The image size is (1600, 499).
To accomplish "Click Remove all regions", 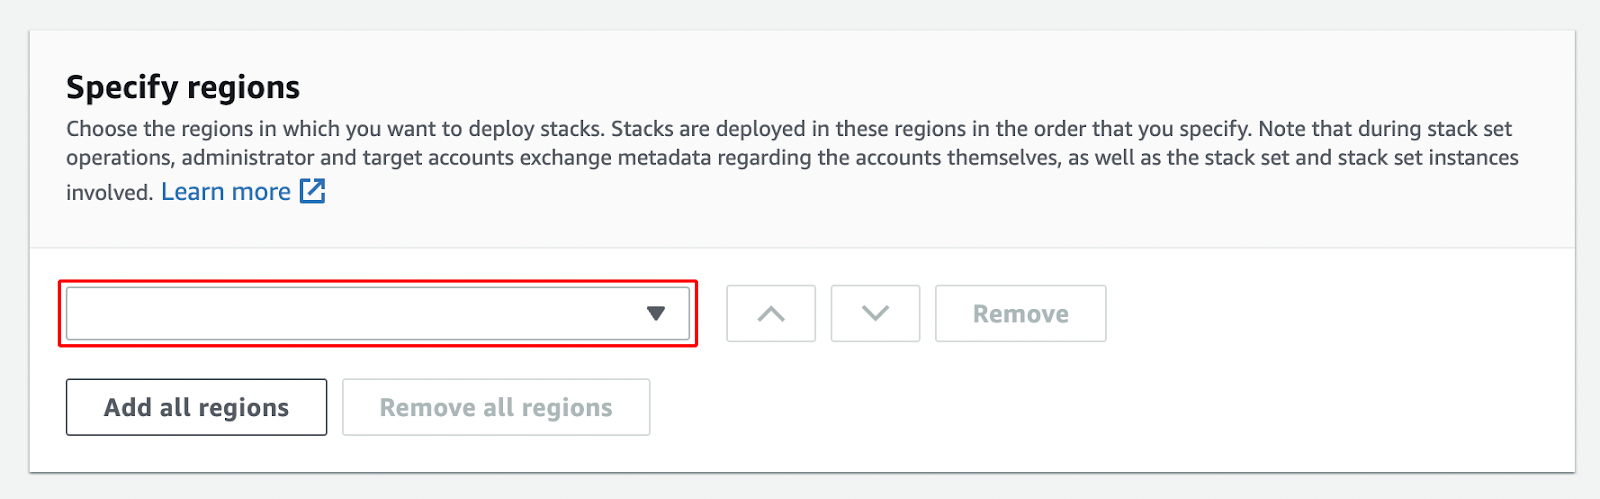I will coord(496,407).
